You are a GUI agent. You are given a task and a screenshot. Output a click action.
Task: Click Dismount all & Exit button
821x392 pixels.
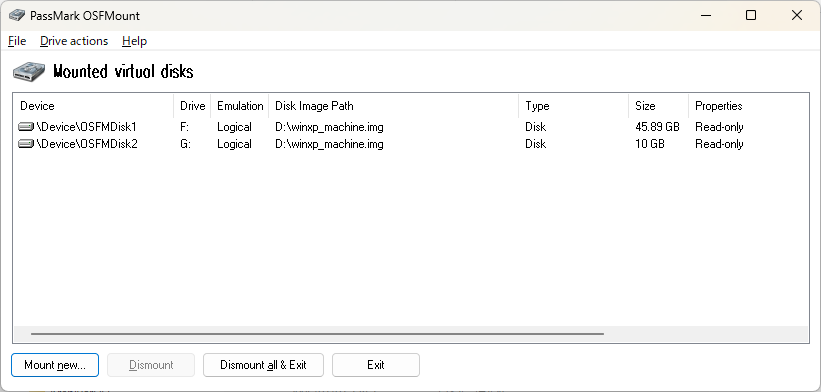click(263, 365)
